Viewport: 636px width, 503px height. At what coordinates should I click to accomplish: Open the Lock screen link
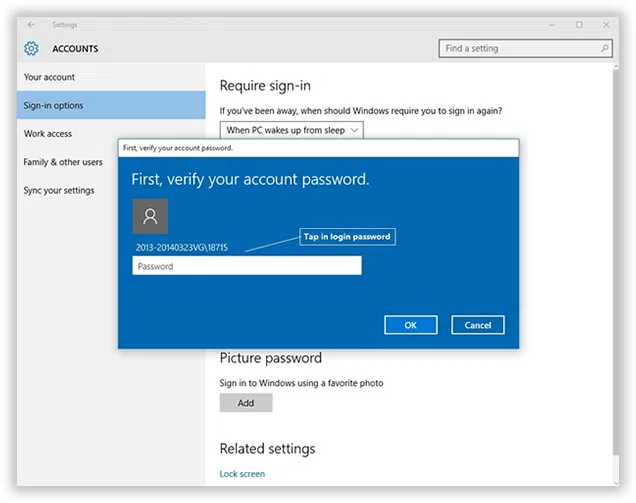tap(242, 474)
